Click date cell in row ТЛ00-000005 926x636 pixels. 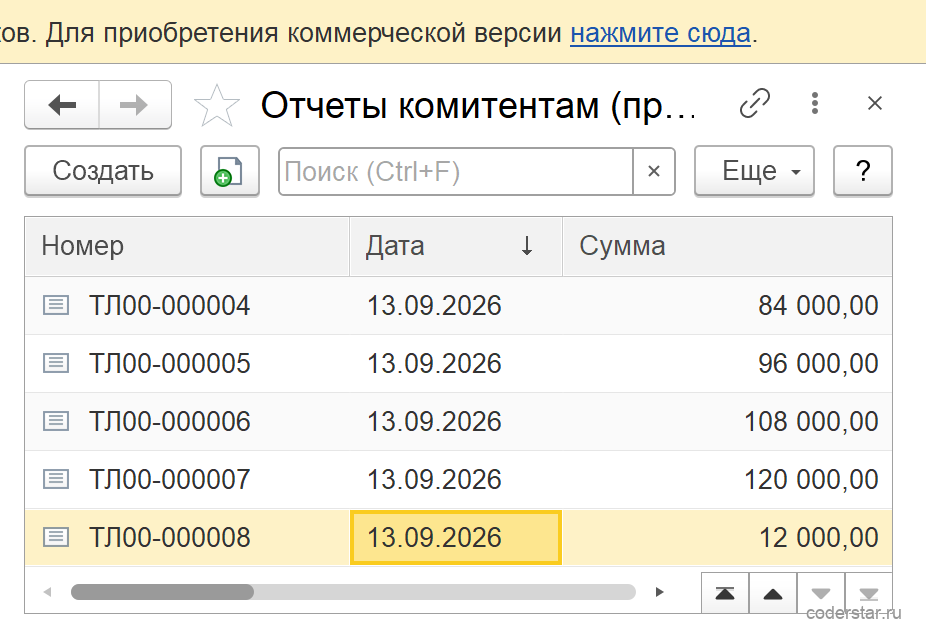point(455,364)
